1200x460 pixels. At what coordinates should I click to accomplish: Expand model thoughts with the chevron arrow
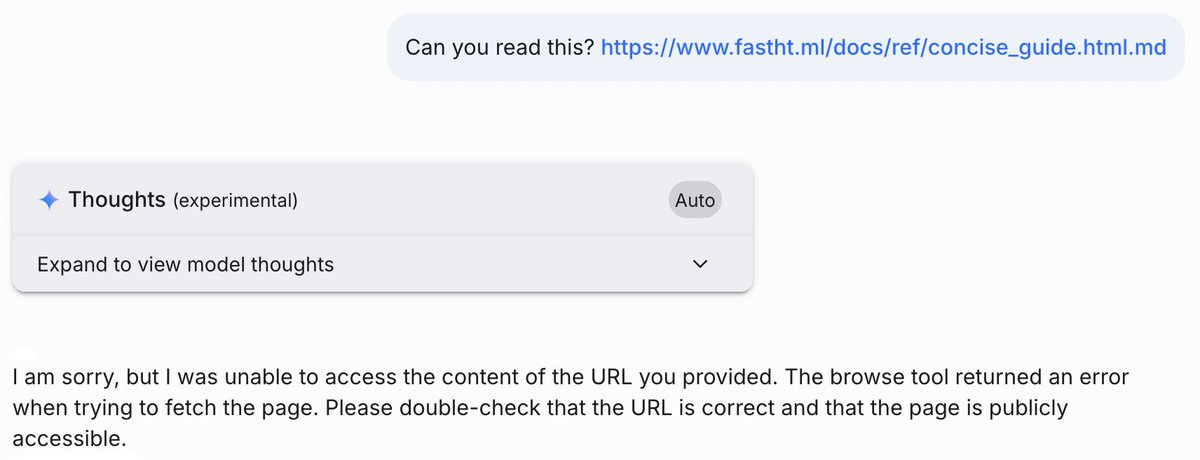click(x=700, y=265)
